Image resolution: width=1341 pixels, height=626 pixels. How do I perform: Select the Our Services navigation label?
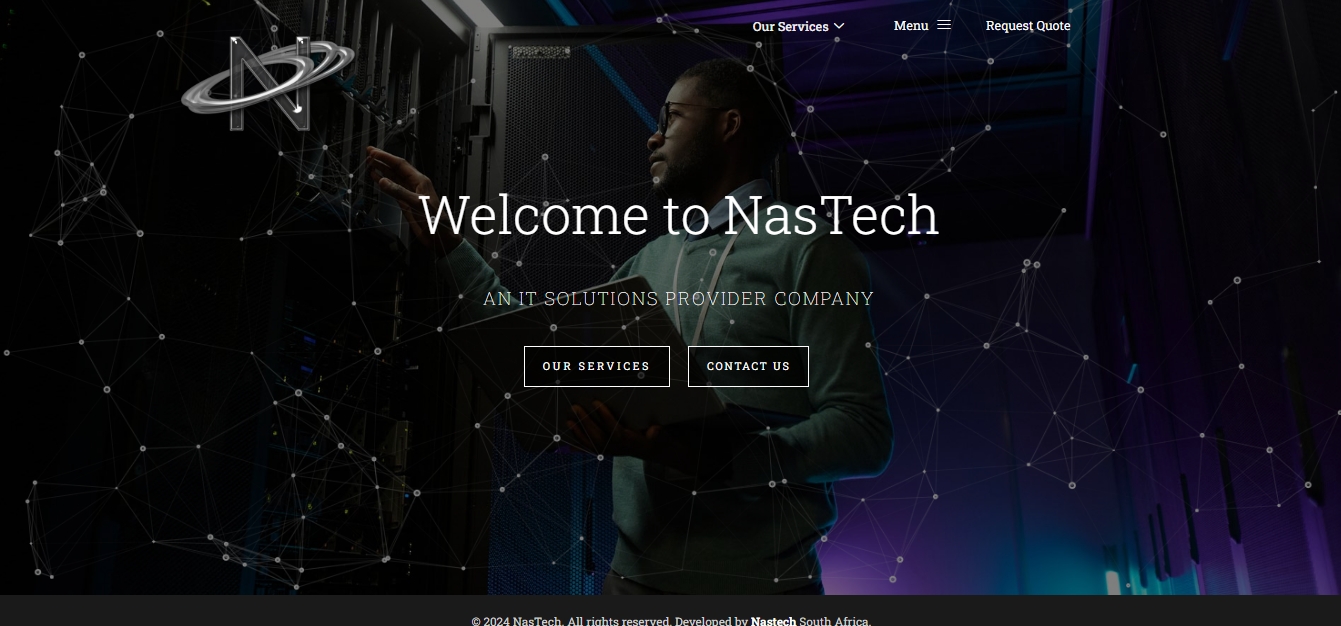coord(790,26)
